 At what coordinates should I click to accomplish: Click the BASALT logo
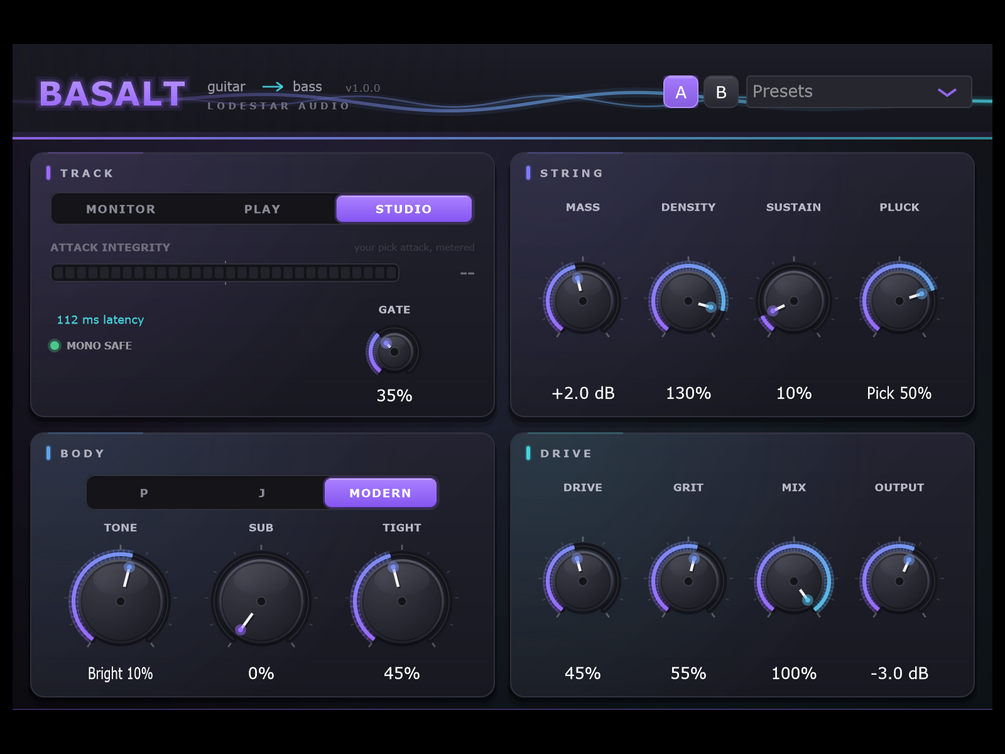[112, 94]
